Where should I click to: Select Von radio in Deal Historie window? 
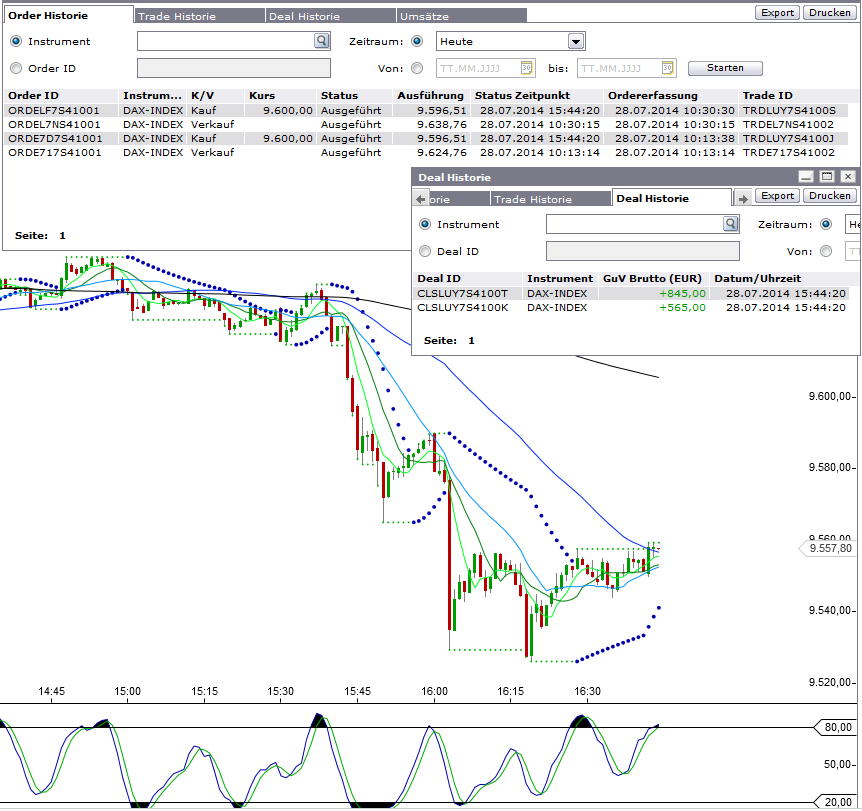[826, 251]
